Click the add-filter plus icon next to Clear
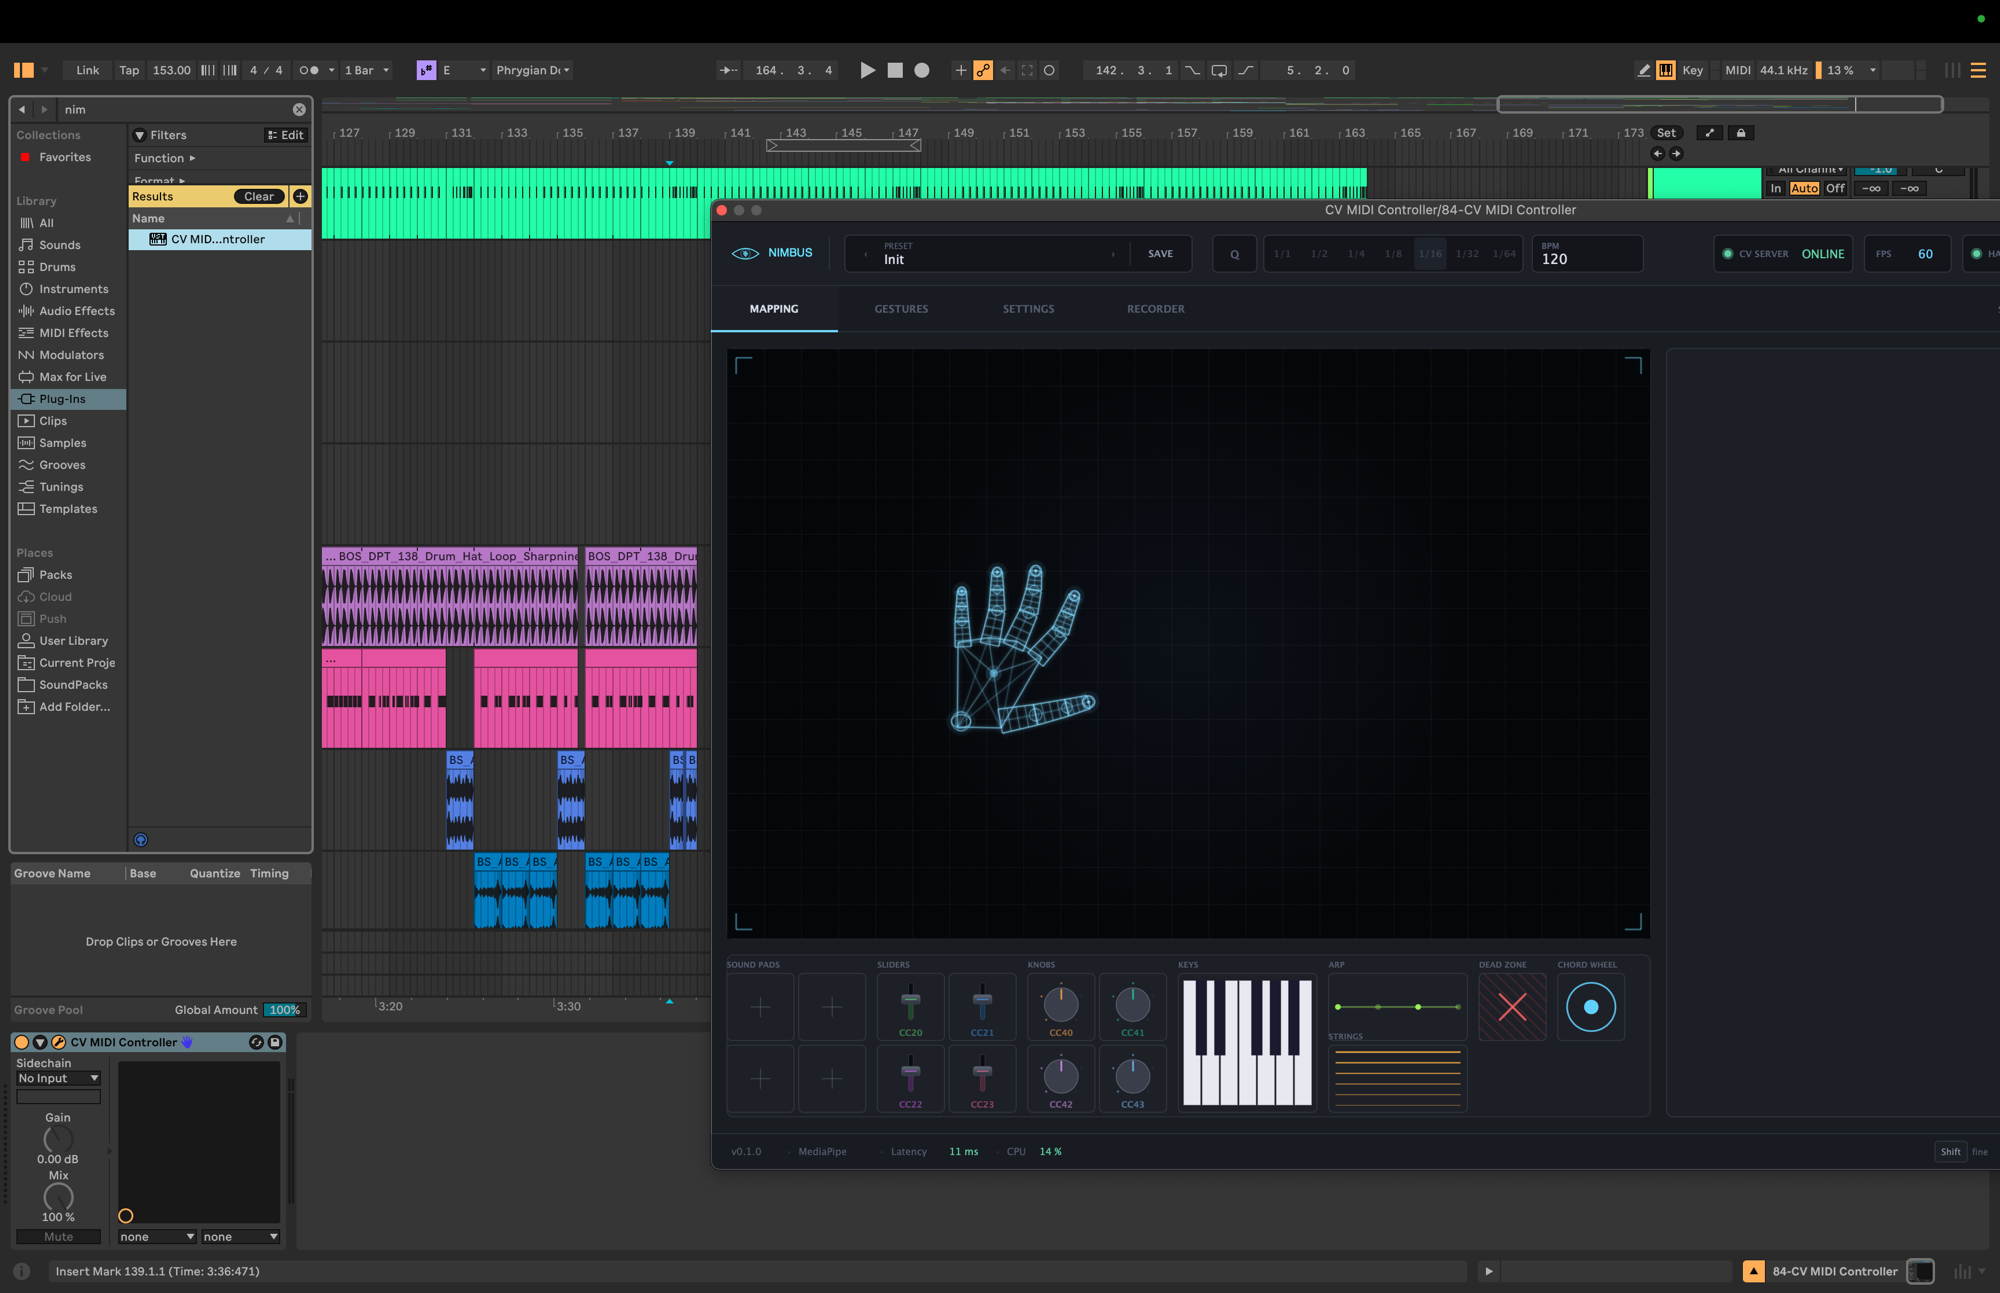The width and height of the screenshot is (2000, 1293). pos(300,196)
